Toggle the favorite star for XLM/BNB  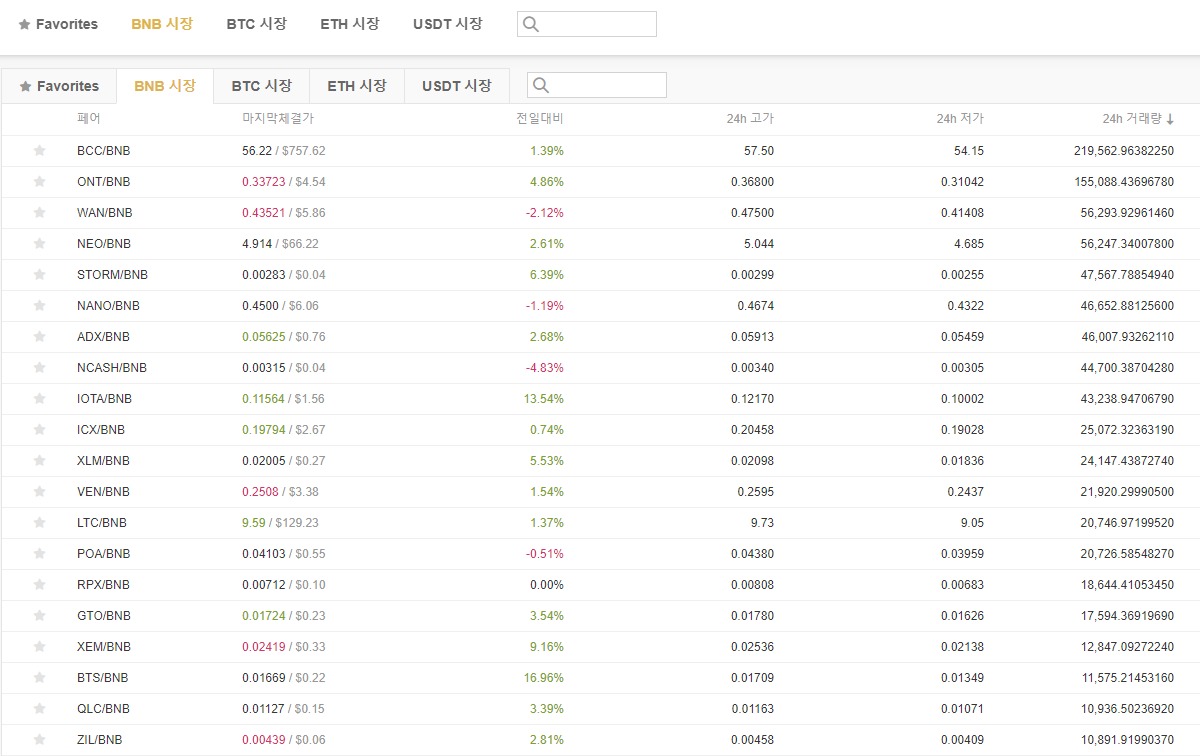pos(38,460)
